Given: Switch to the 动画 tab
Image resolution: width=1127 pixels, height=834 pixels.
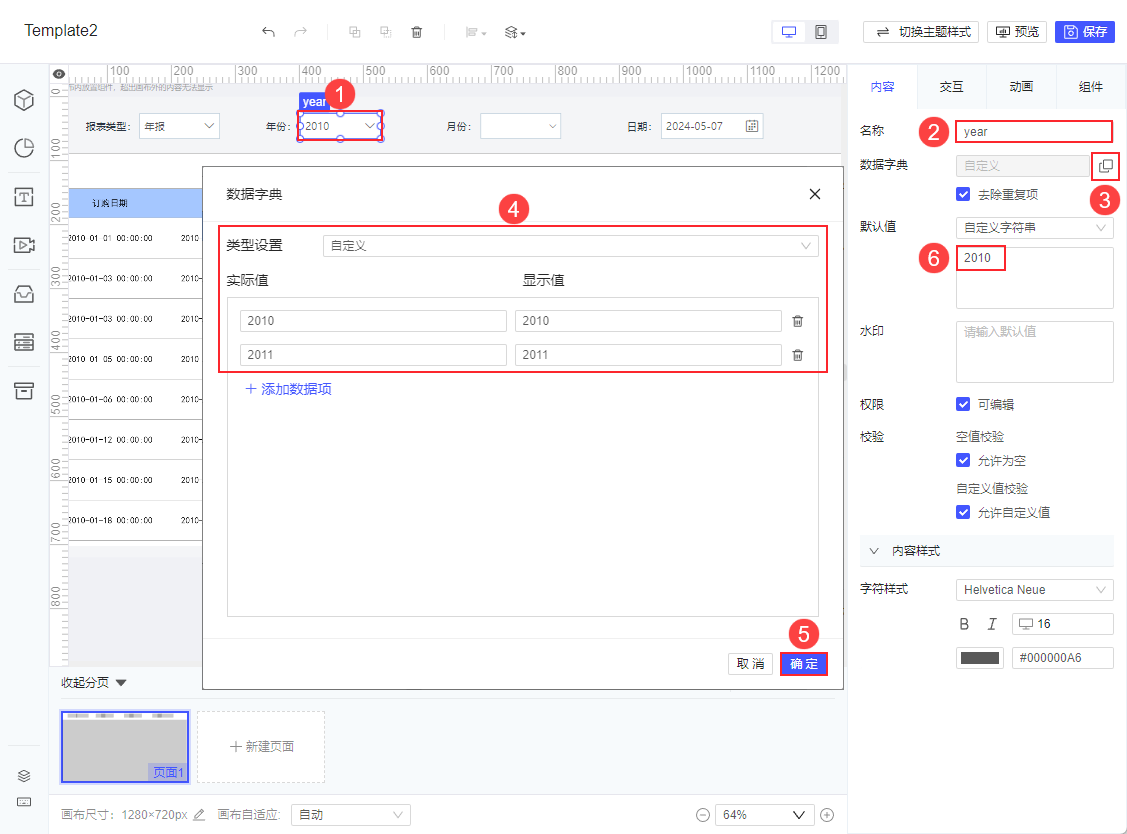Looking at the screenshot, I should [1021, 86].
